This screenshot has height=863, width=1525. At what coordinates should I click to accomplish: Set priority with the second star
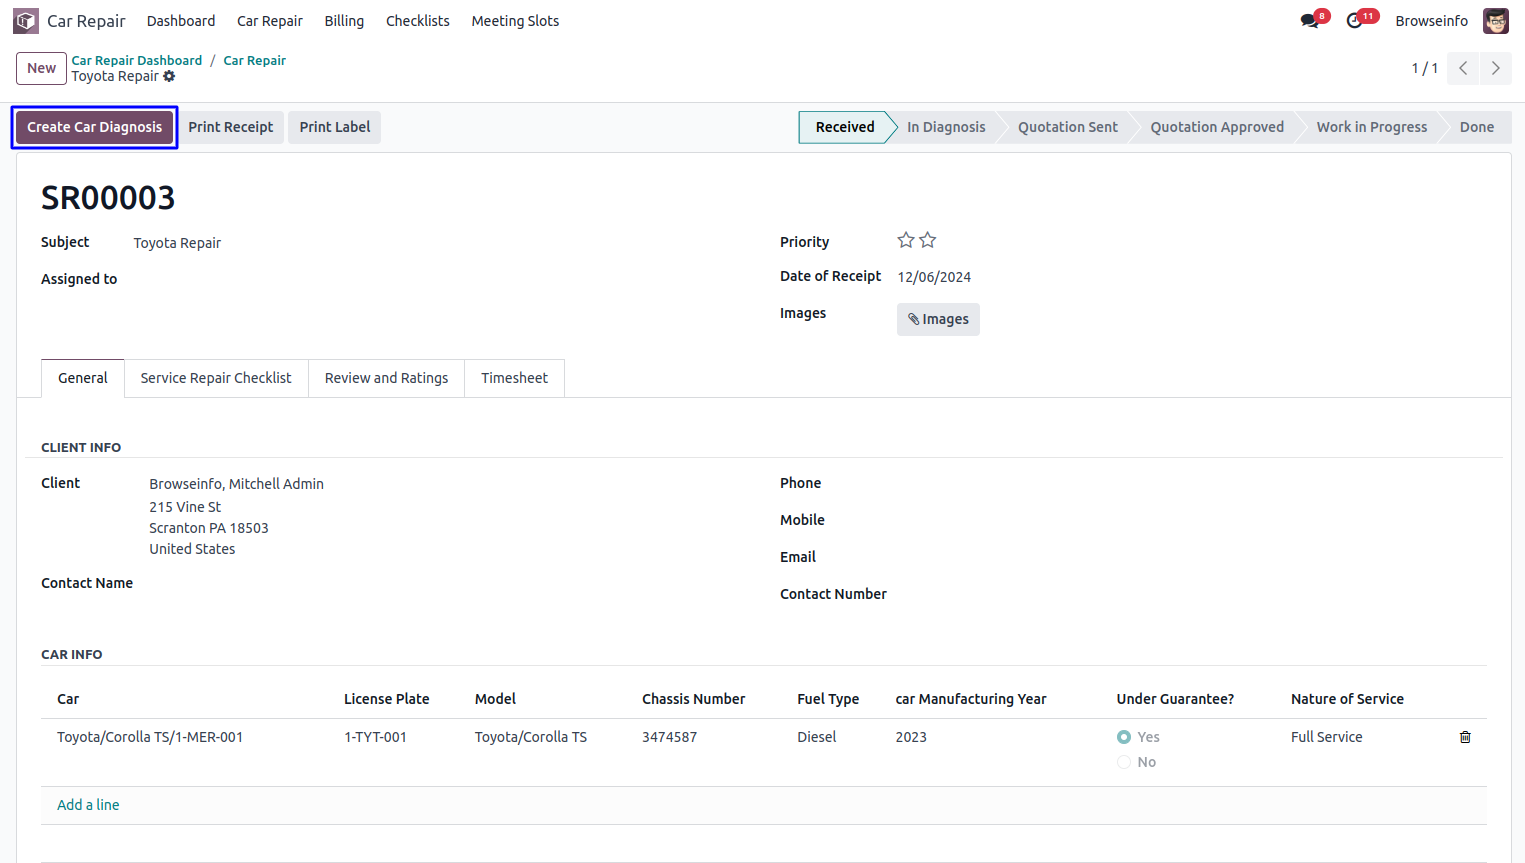tap(928, 240)
